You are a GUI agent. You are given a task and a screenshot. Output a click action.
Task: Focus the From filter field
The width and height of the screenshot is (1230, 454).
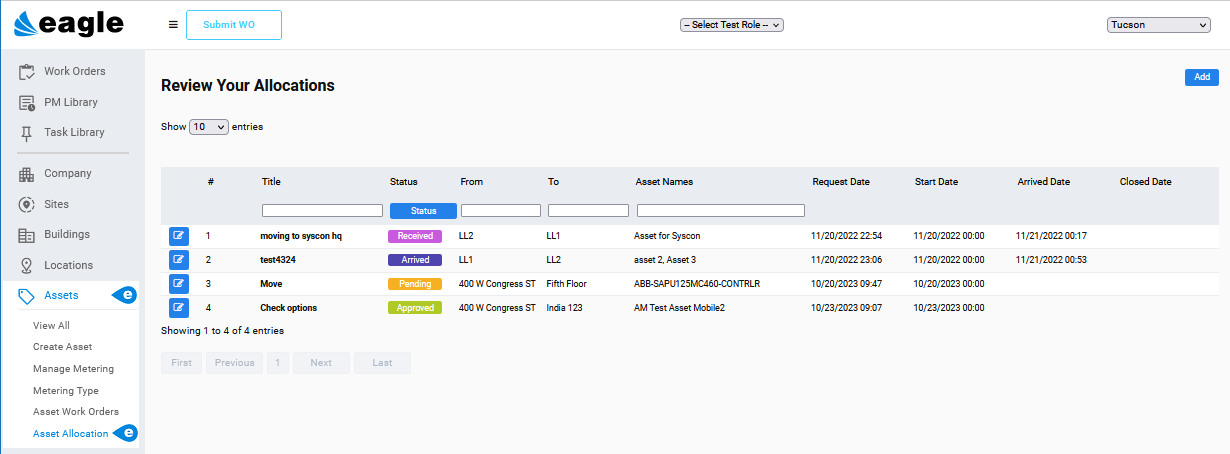[501, 211]
